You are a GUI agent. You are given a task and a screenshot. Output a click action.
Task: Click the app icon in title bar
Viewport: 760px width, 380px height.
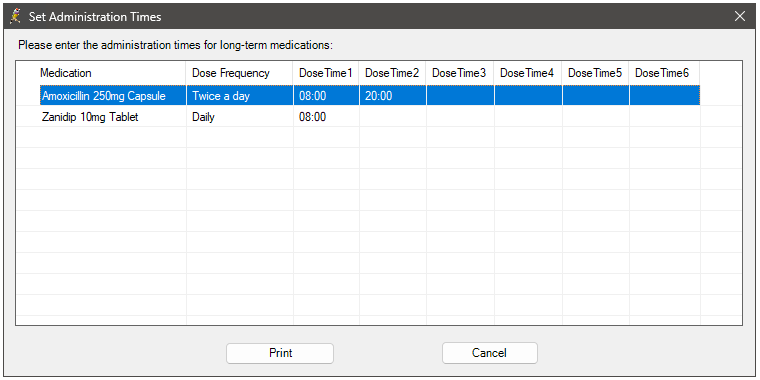[16, 16]
